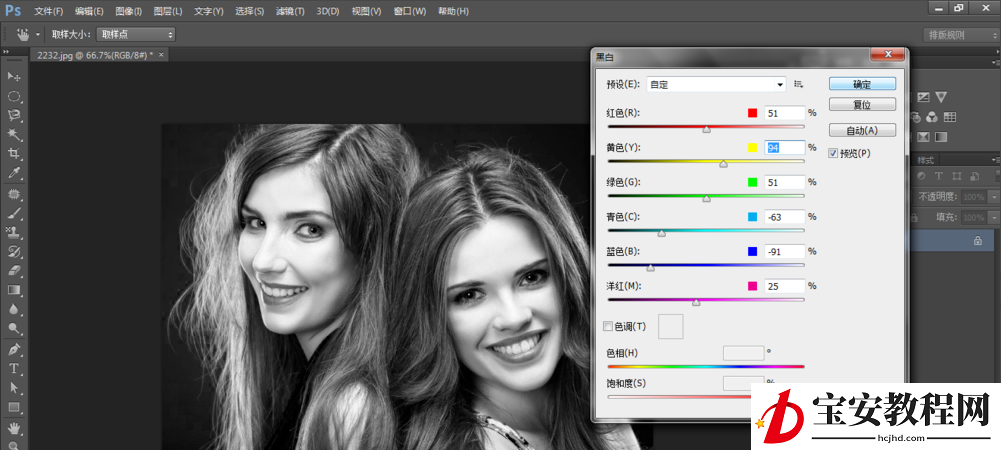Screen dimensions: 1001x450
Task: Click the yellow color swatch
Action: tap(753, 147)
